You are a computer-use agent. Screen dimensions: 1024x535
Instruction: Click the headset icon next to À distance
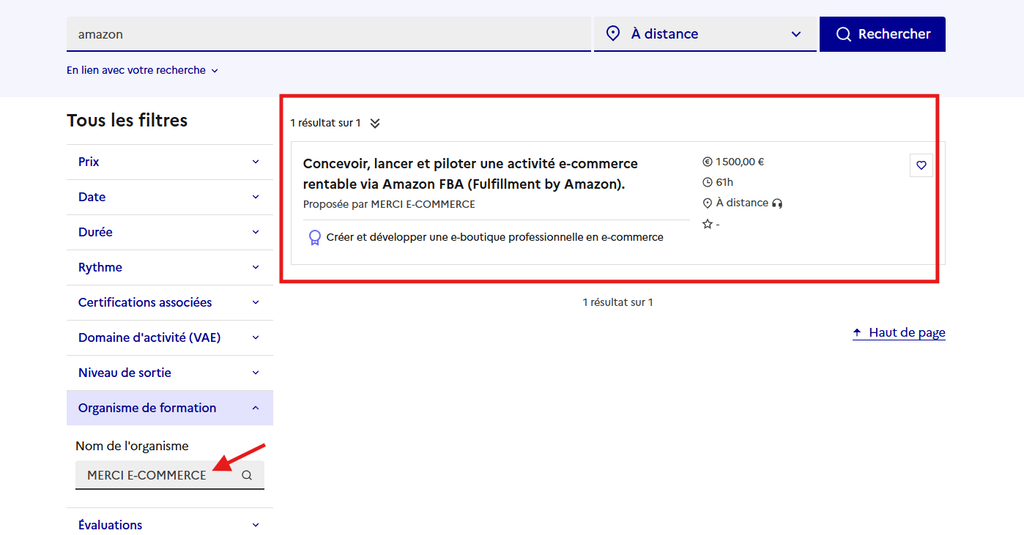pos(776,203)
